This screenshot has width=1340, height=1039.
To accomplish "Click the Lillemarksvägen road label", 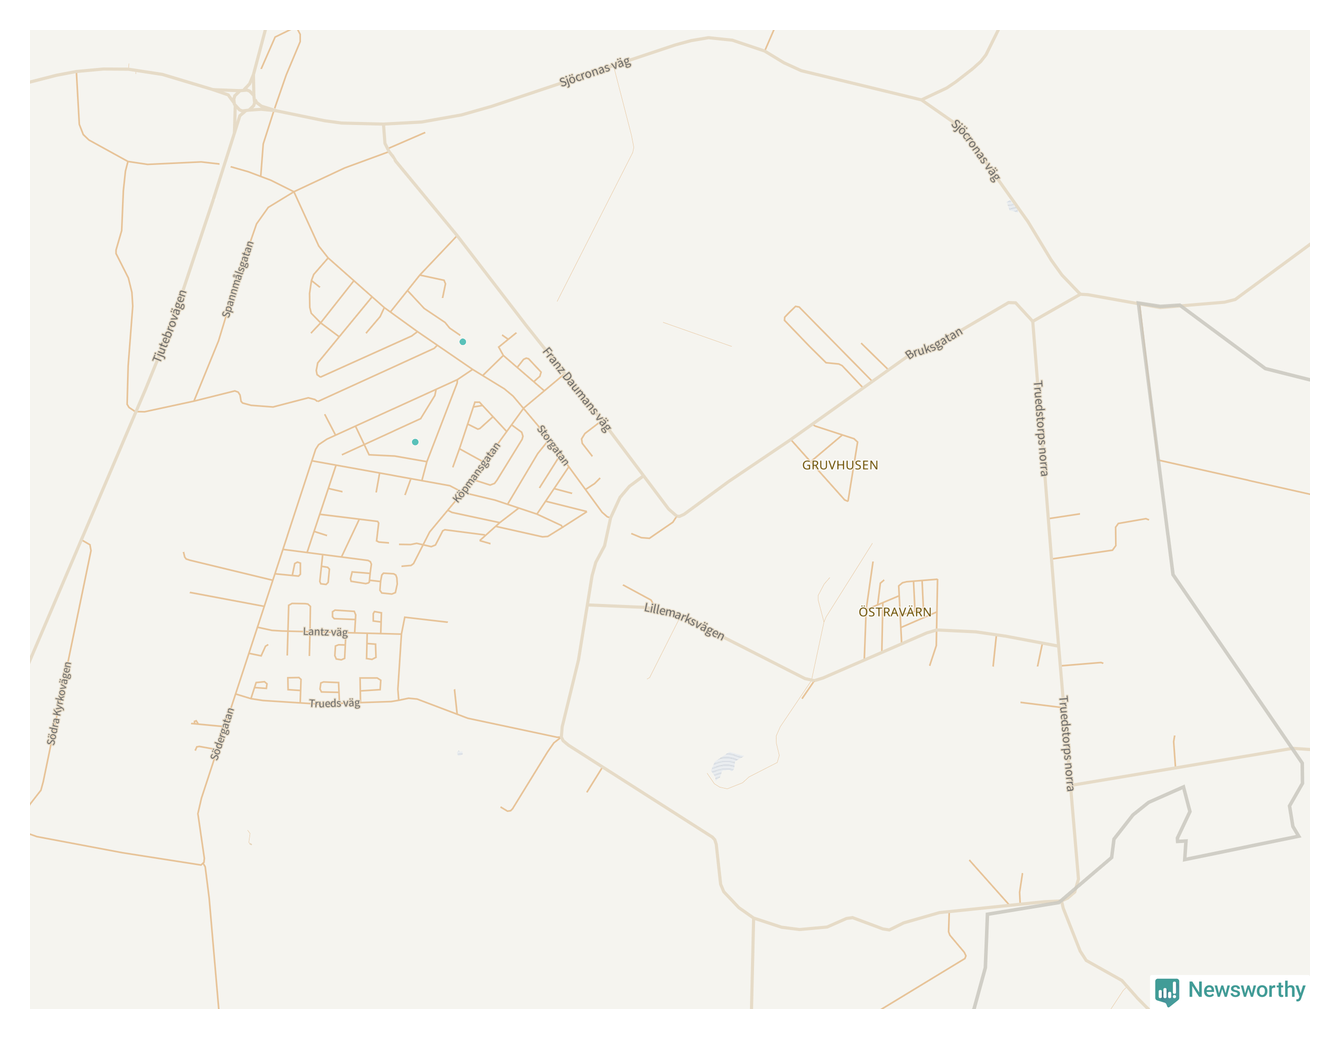I will coord(684,620).
